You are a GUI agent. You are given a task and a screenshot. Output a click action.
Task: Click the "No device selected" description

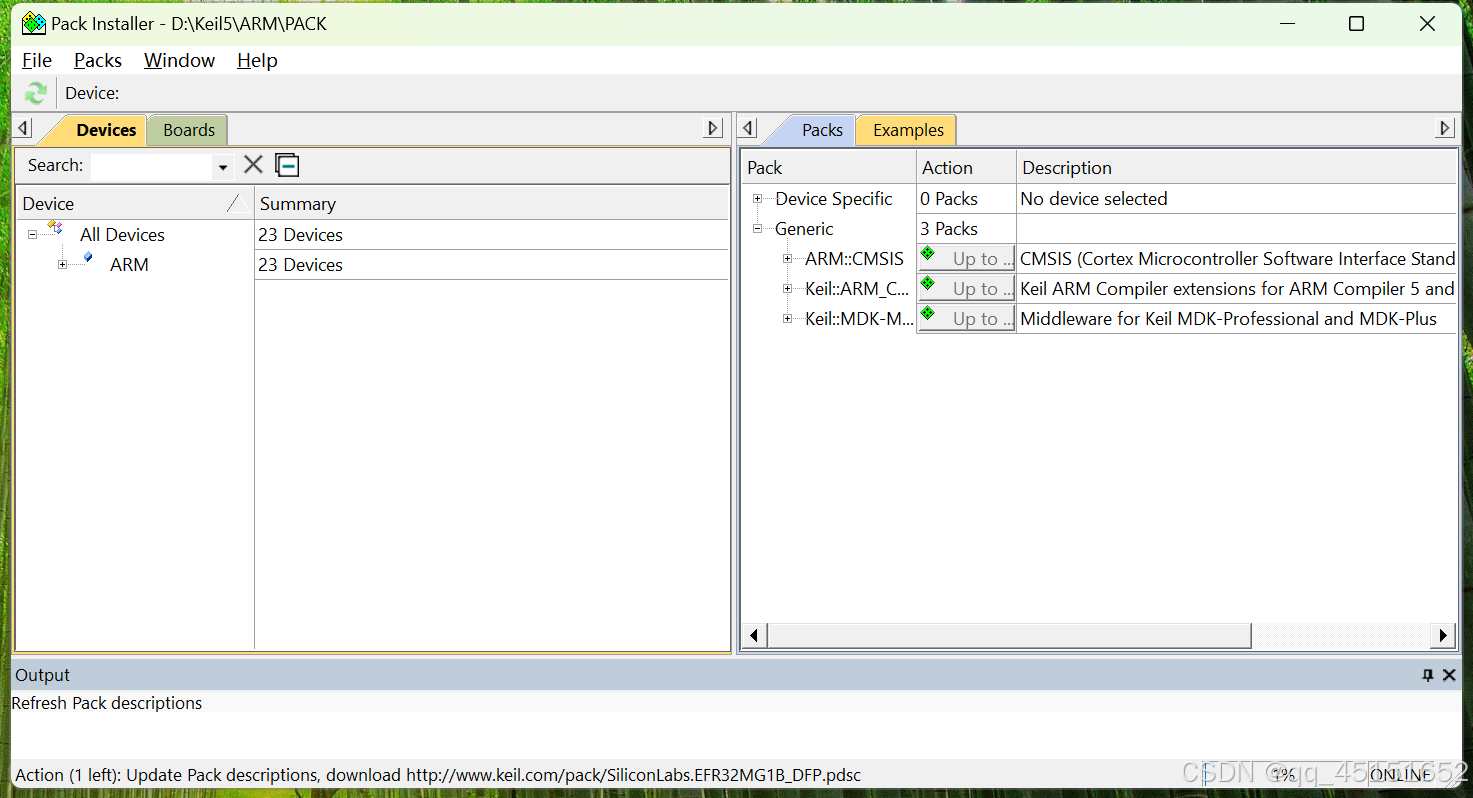[1093, 199]
